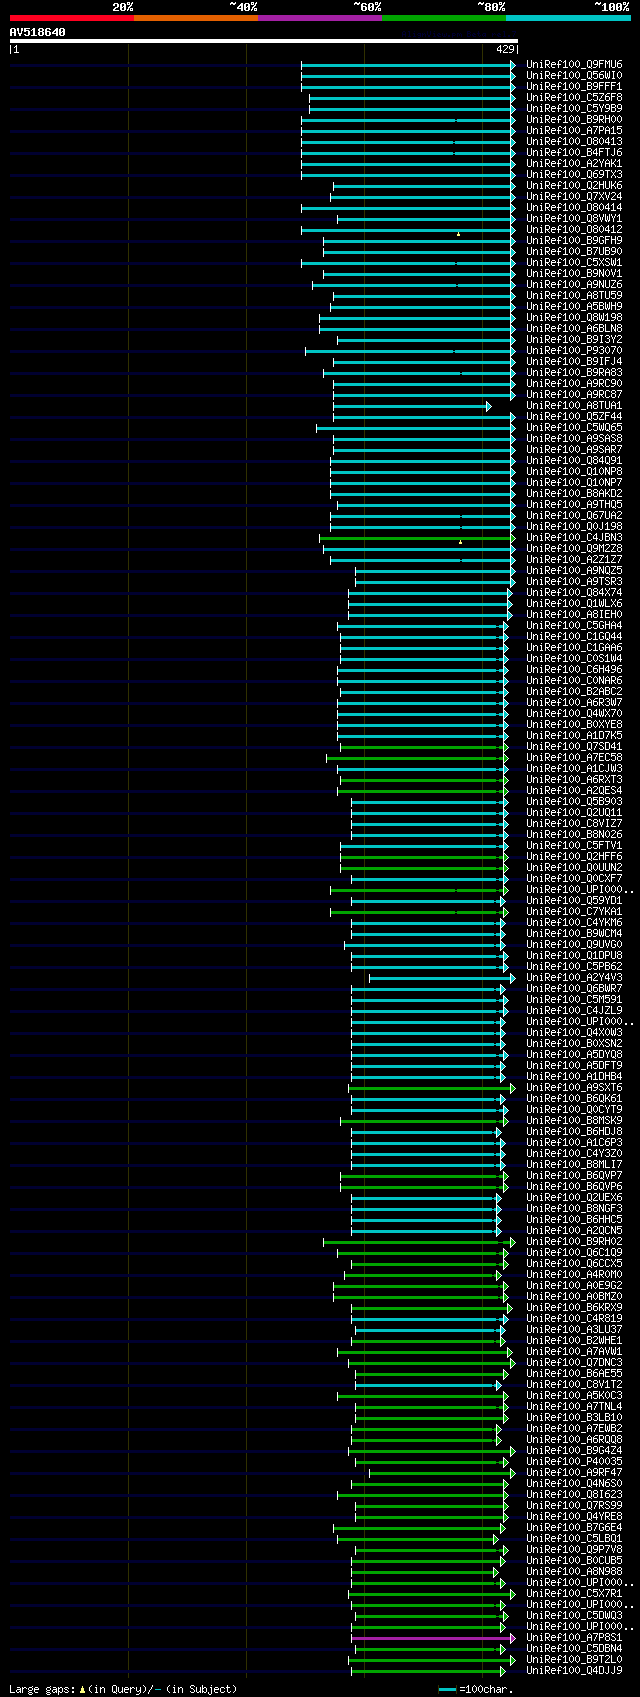Click the alignment arrowhead of the A8TUA1 row
640x1697 pixels.
489,406
